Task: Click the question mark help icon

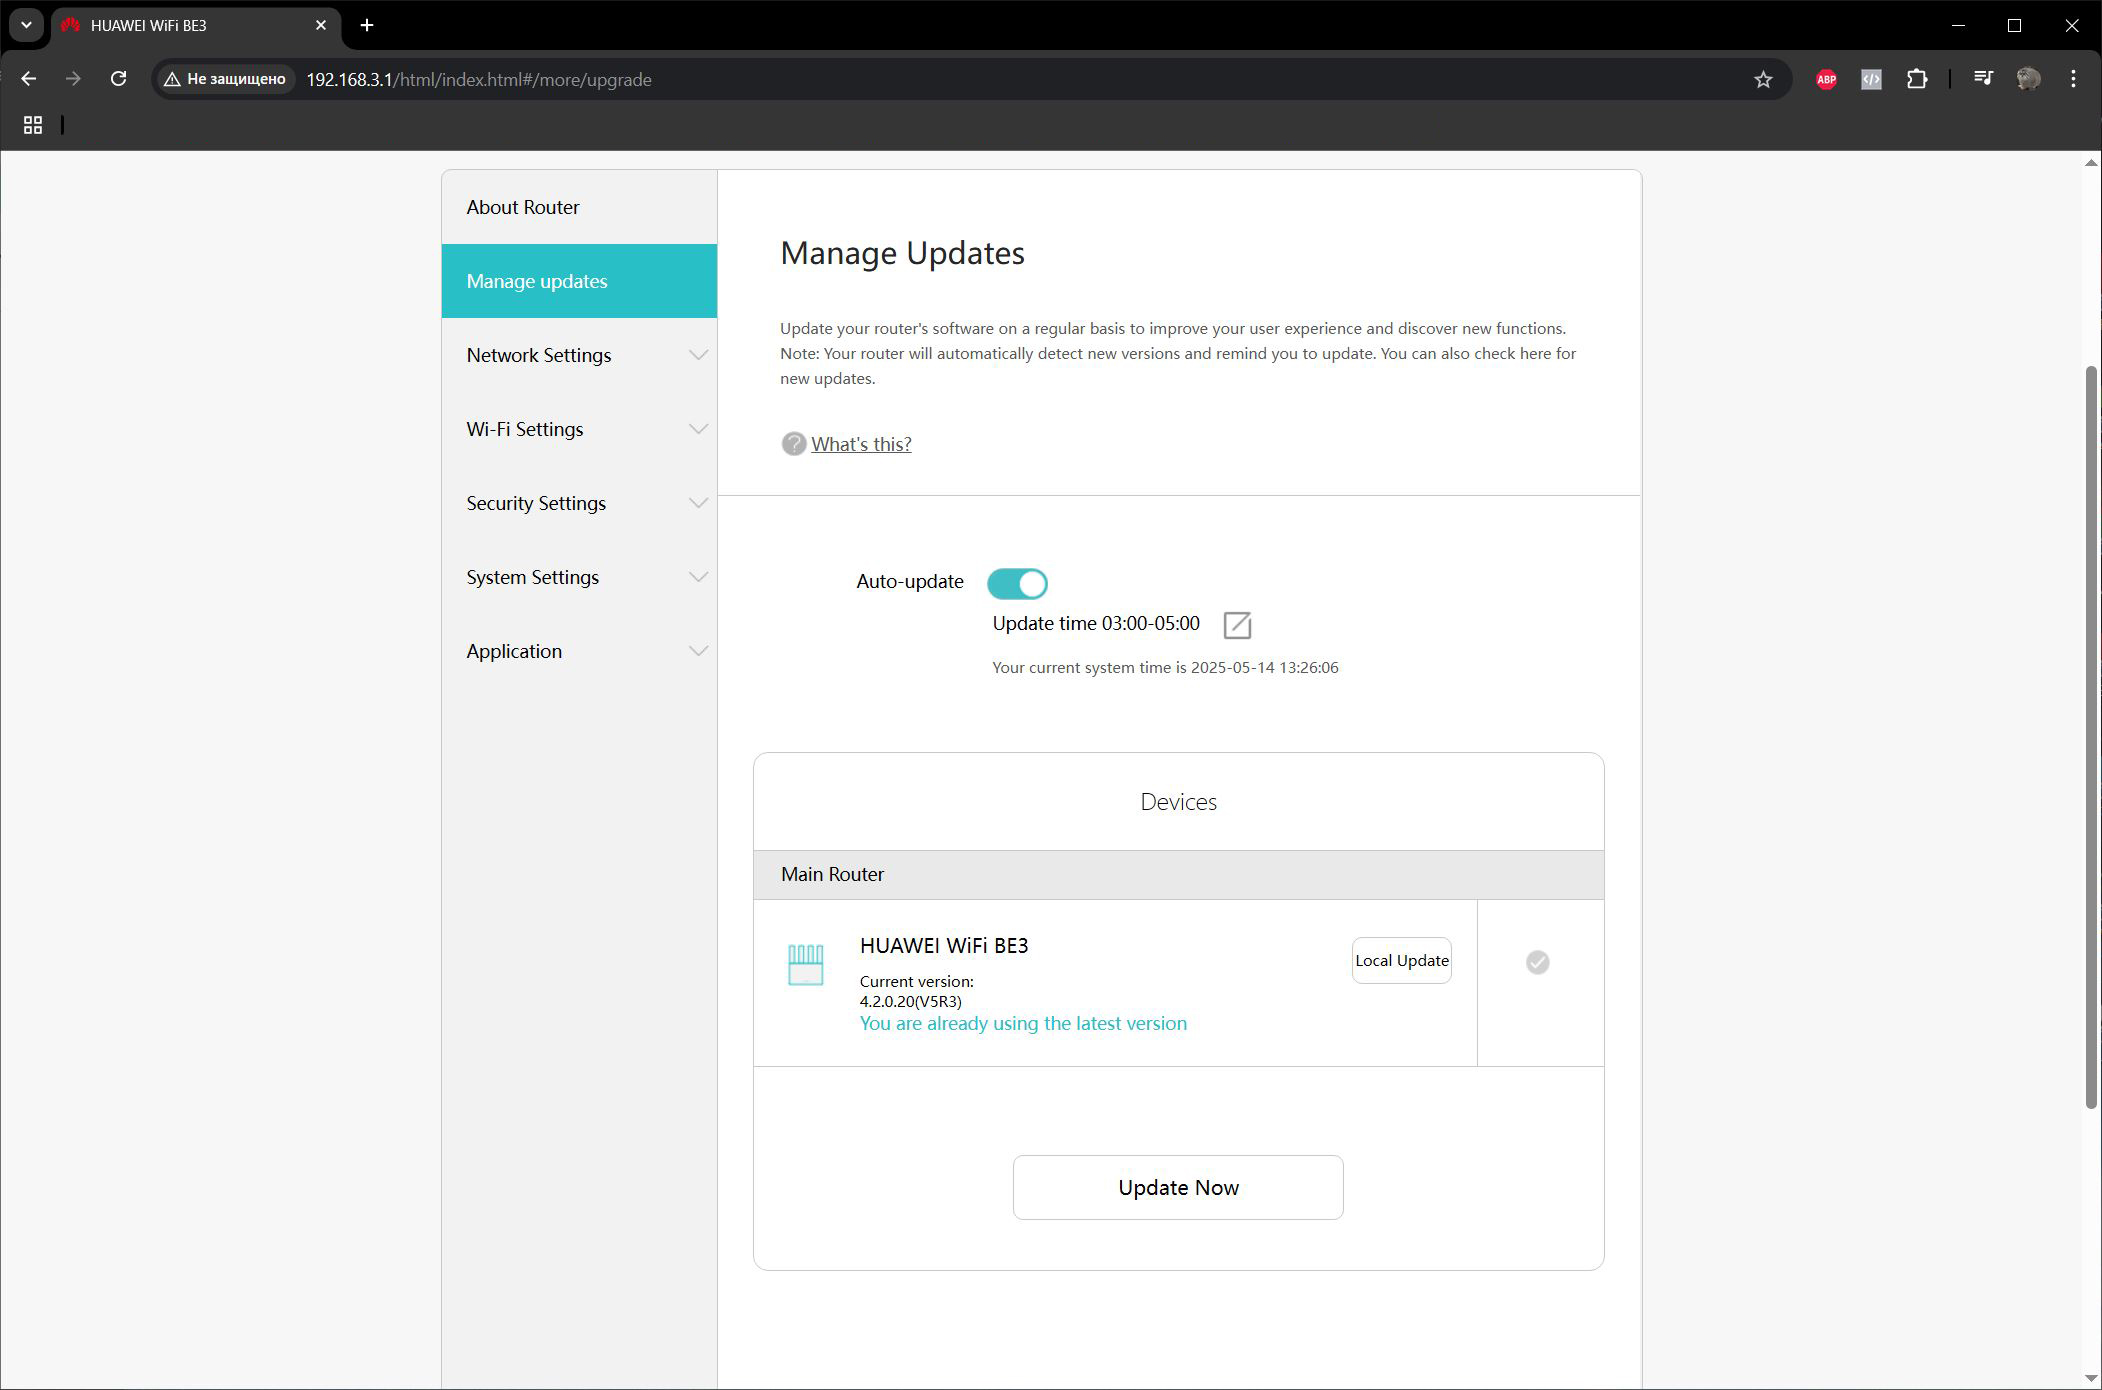Action: tap(793, 444)
